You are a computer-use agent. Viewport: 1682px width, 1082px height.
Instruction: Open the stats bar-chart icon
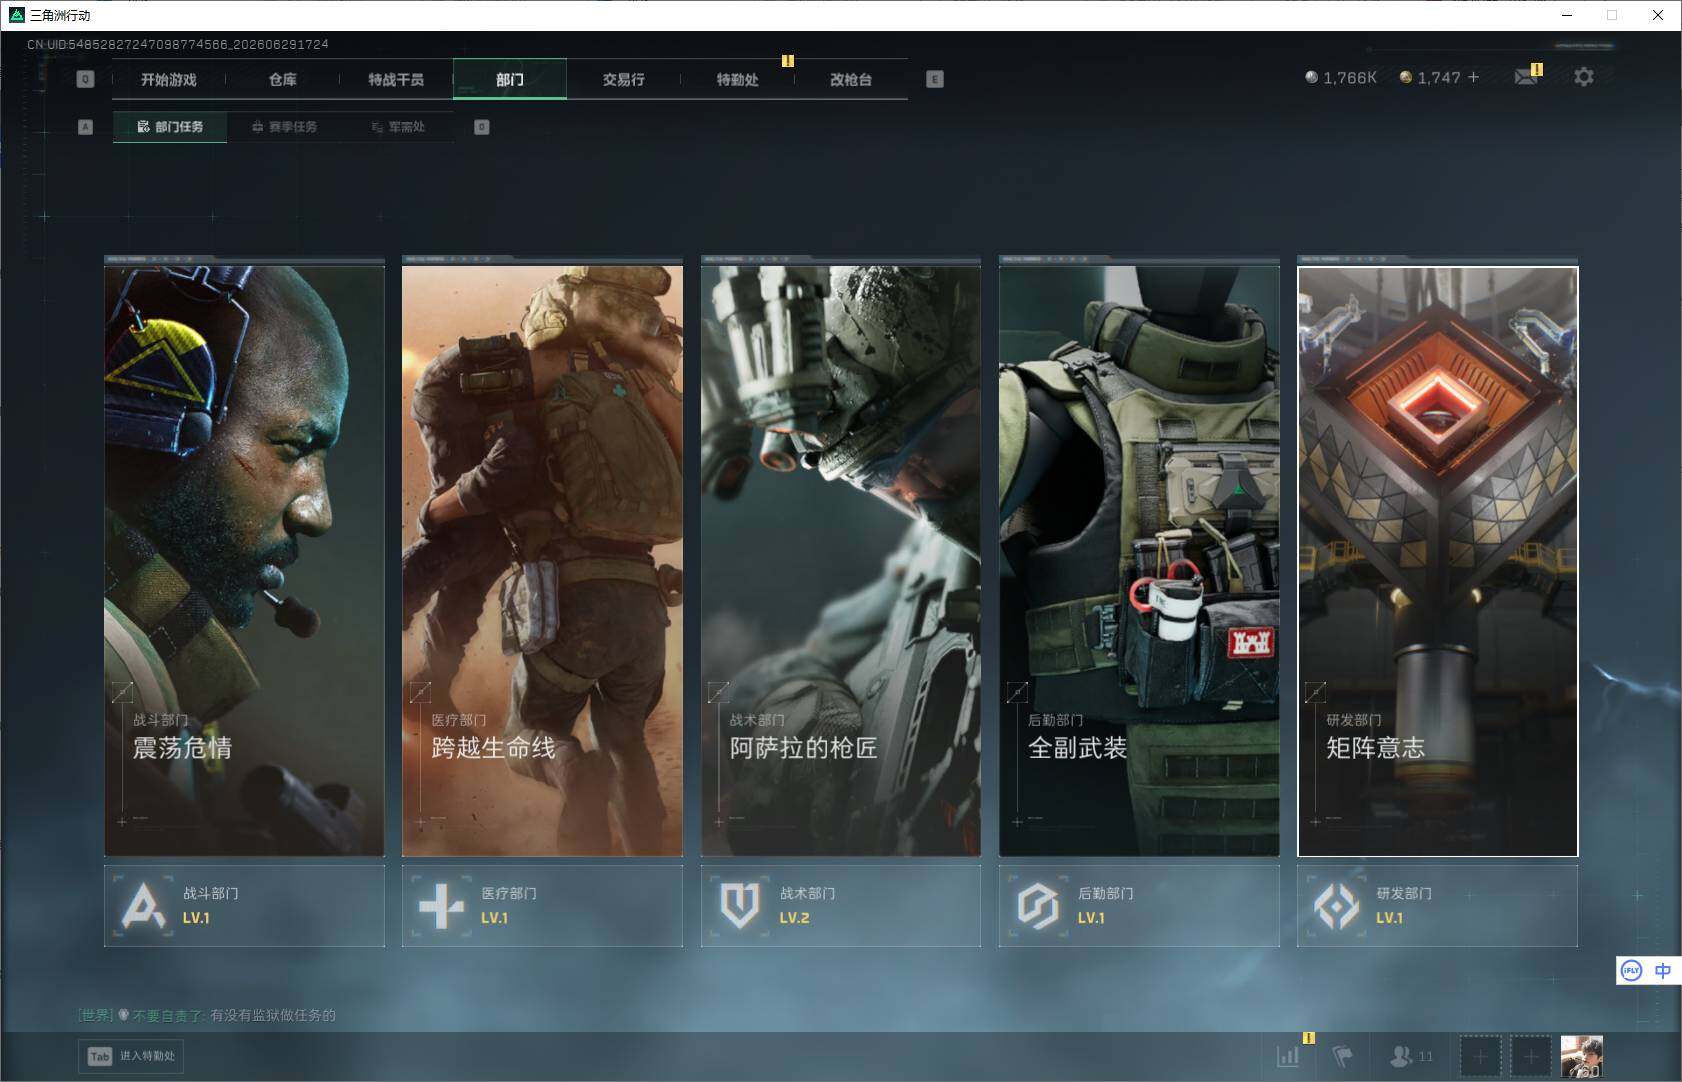[1288, 1055]
